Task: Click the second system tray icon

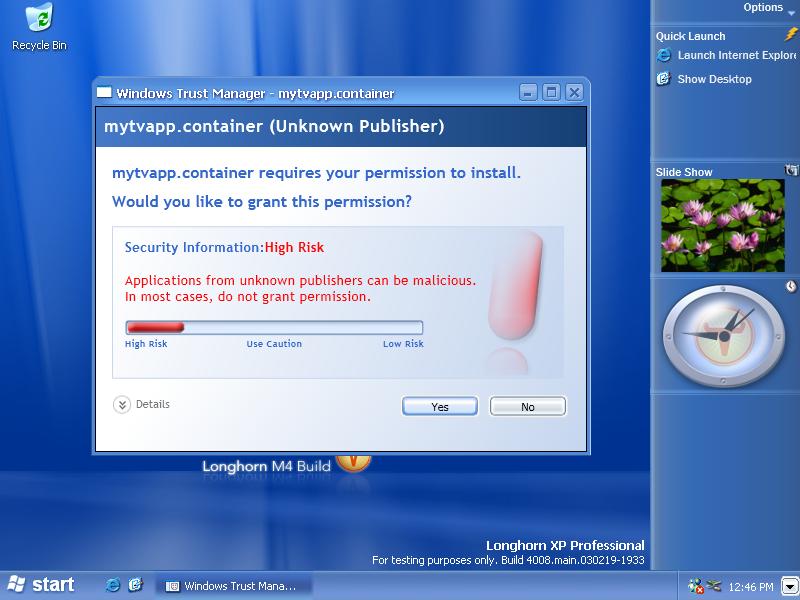Action: click(x=714, y=586)
